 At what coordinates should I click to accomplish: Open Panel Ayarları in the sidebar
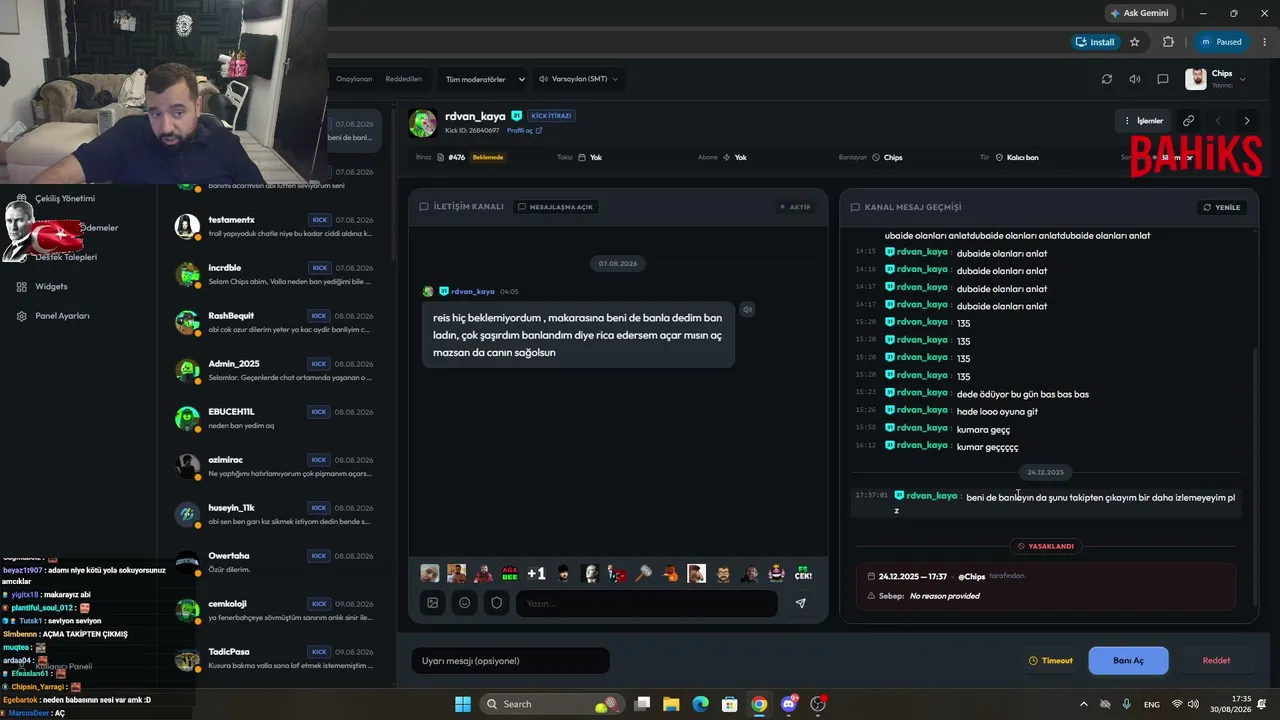click(x=62, y=316)
